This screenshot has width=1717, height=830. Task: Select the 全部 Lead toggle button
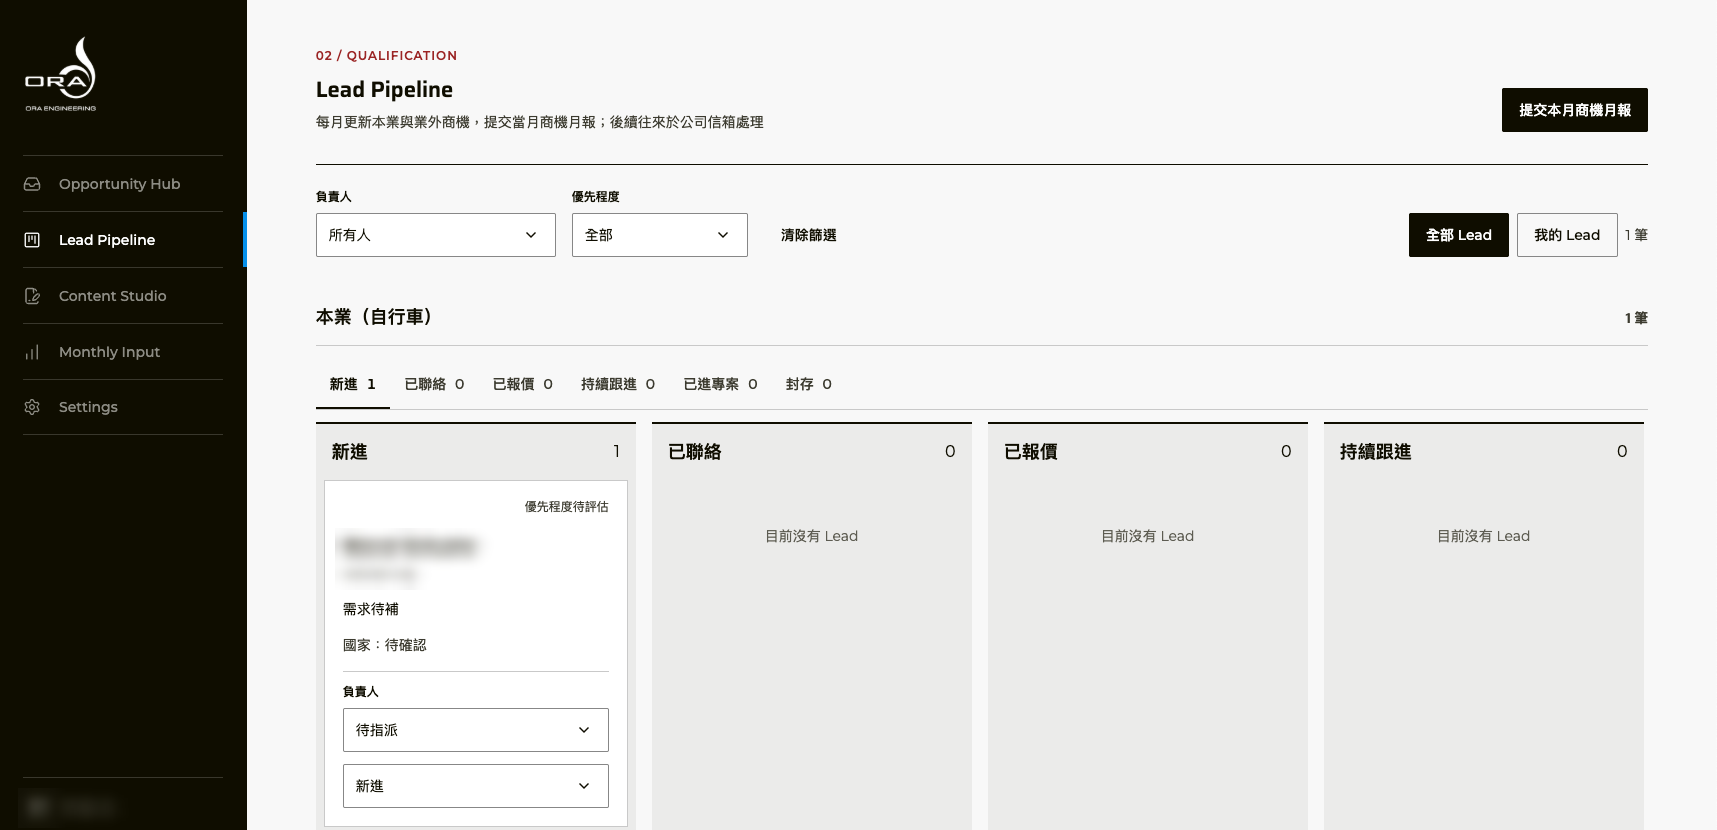(1458, 235)
